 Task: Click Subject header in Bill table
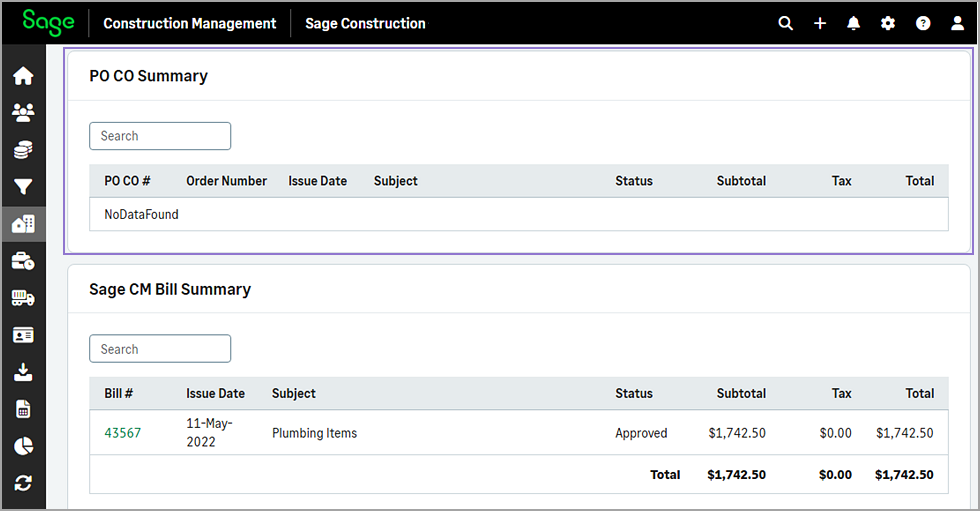tap(294, 394)
